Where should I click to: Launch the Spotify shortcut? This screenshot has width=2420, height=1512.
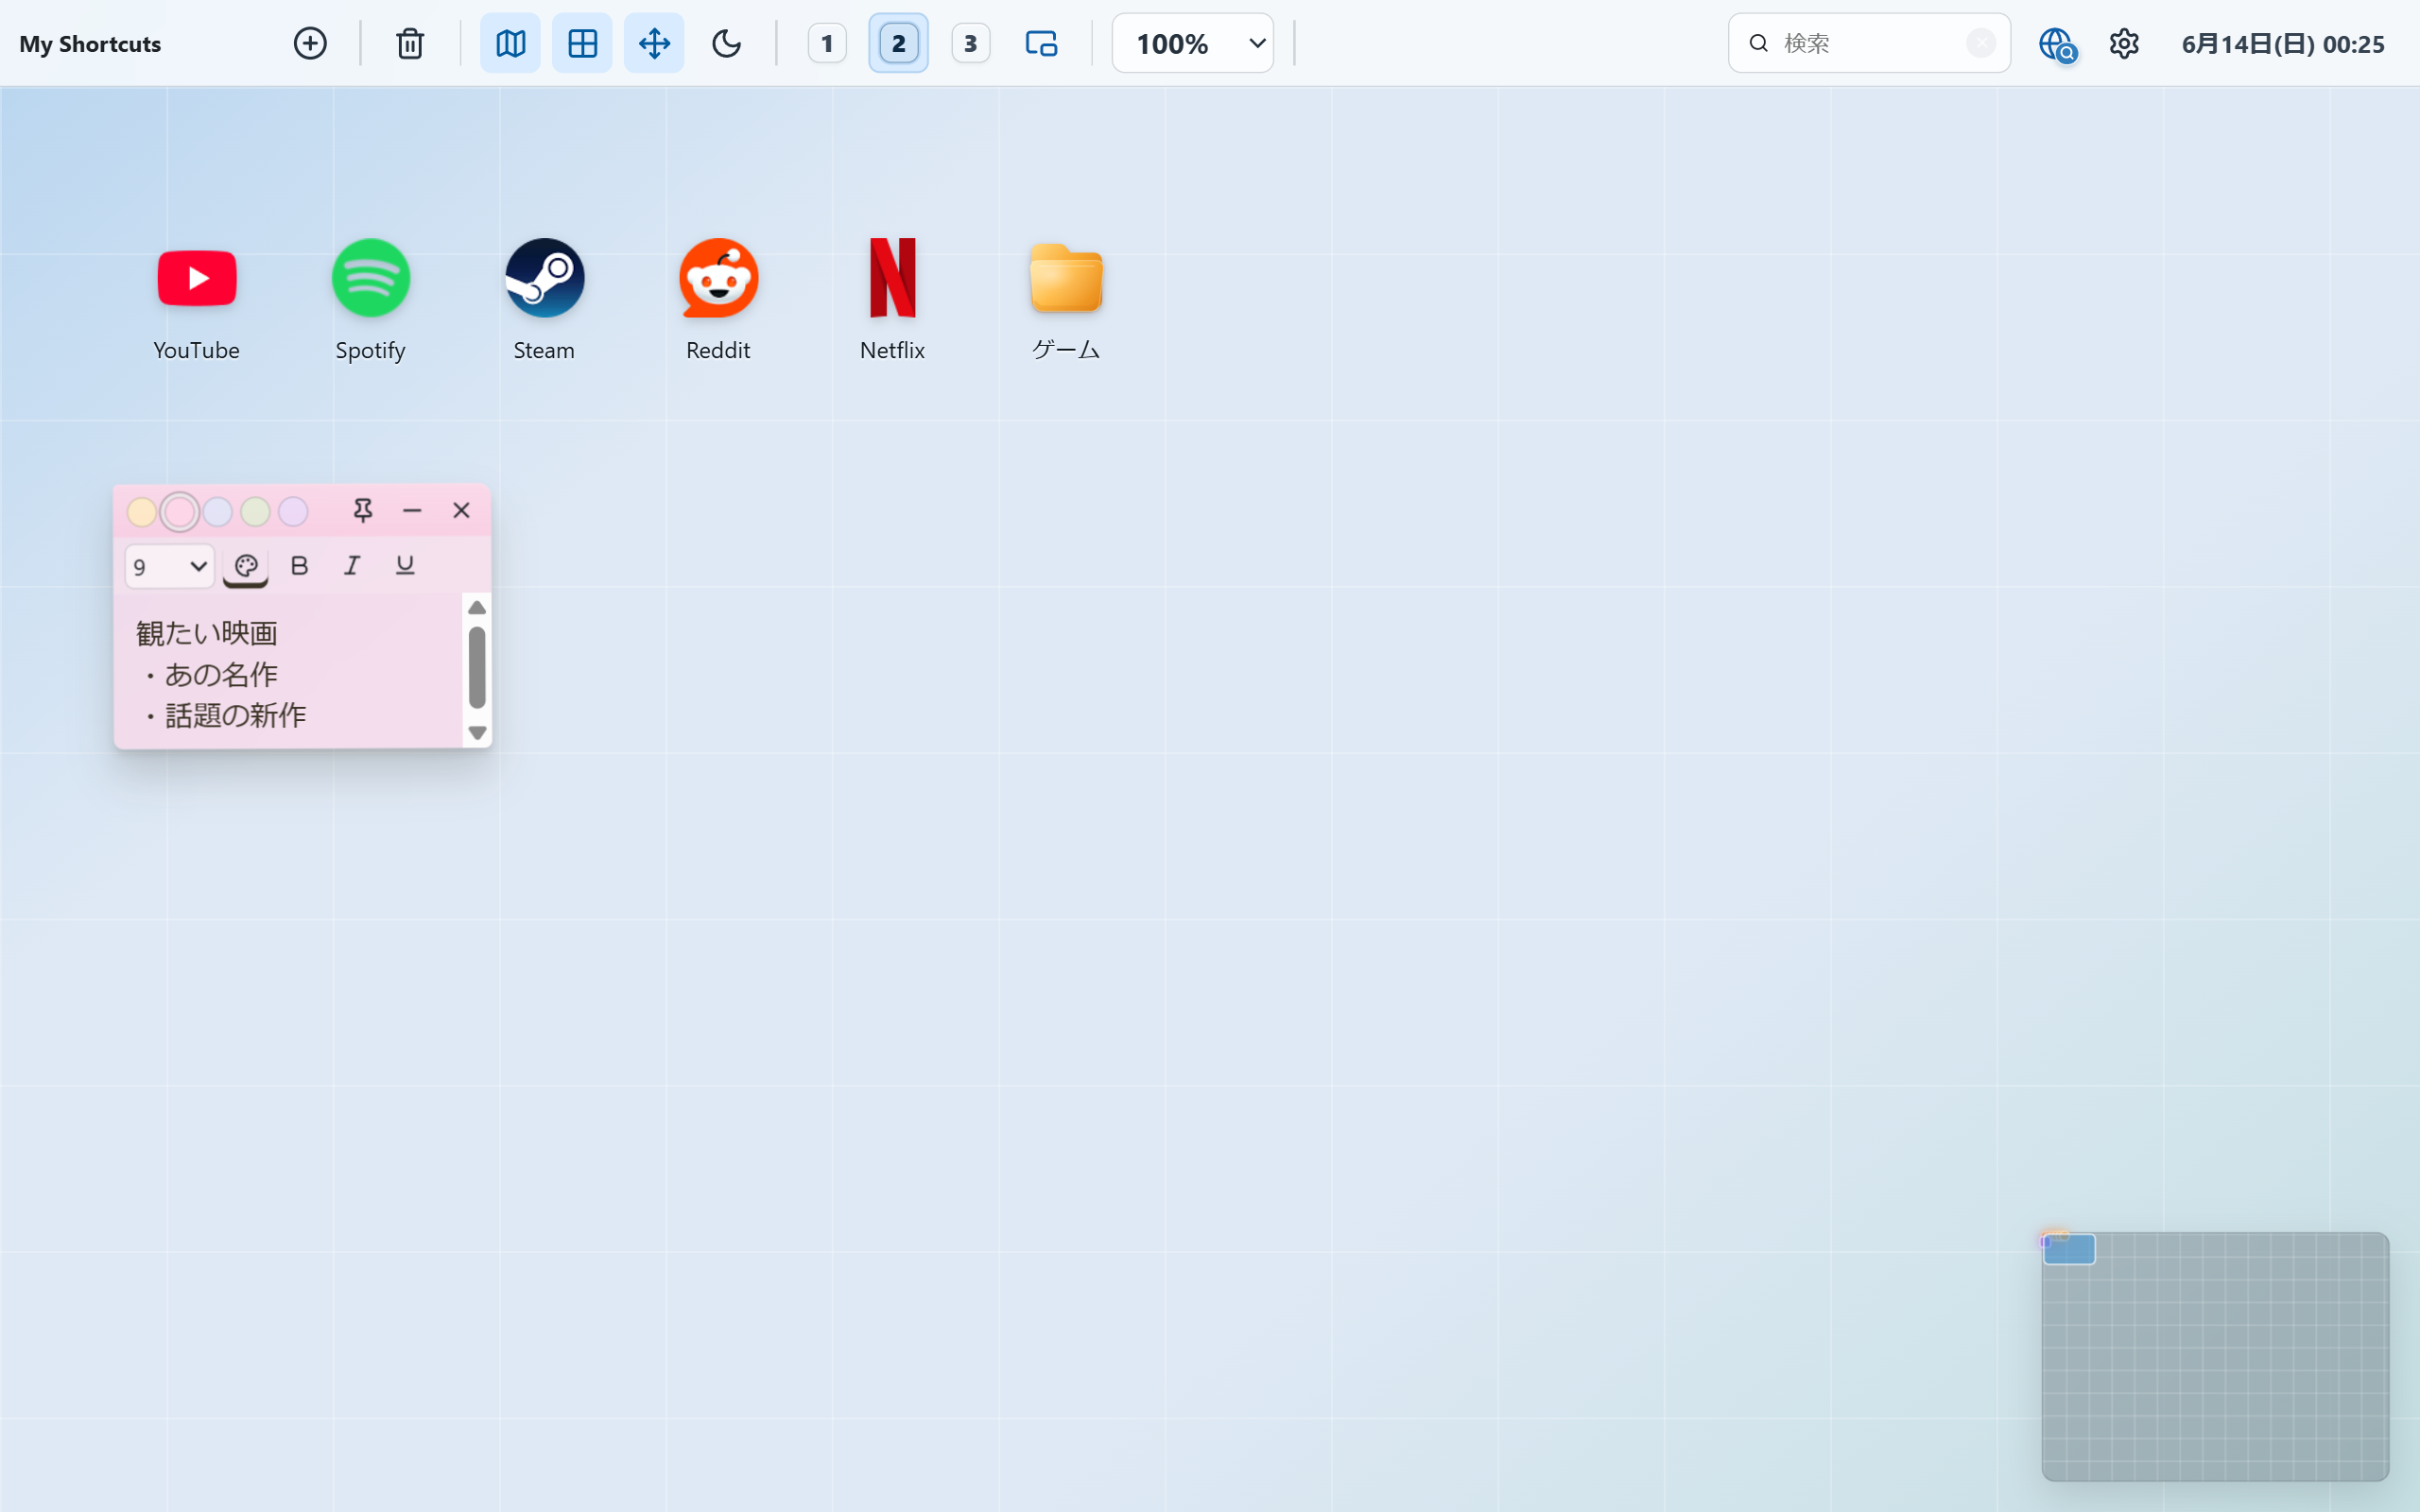[x=371, y=278]
